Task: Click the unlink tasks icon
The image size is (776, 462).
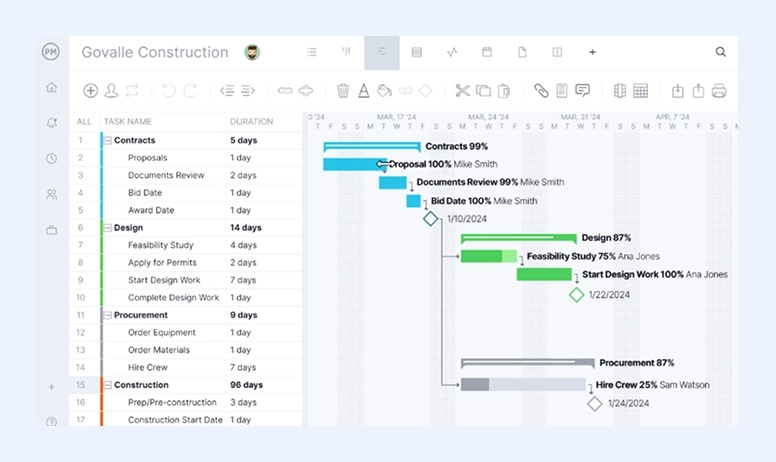Action: pos(306,91)
